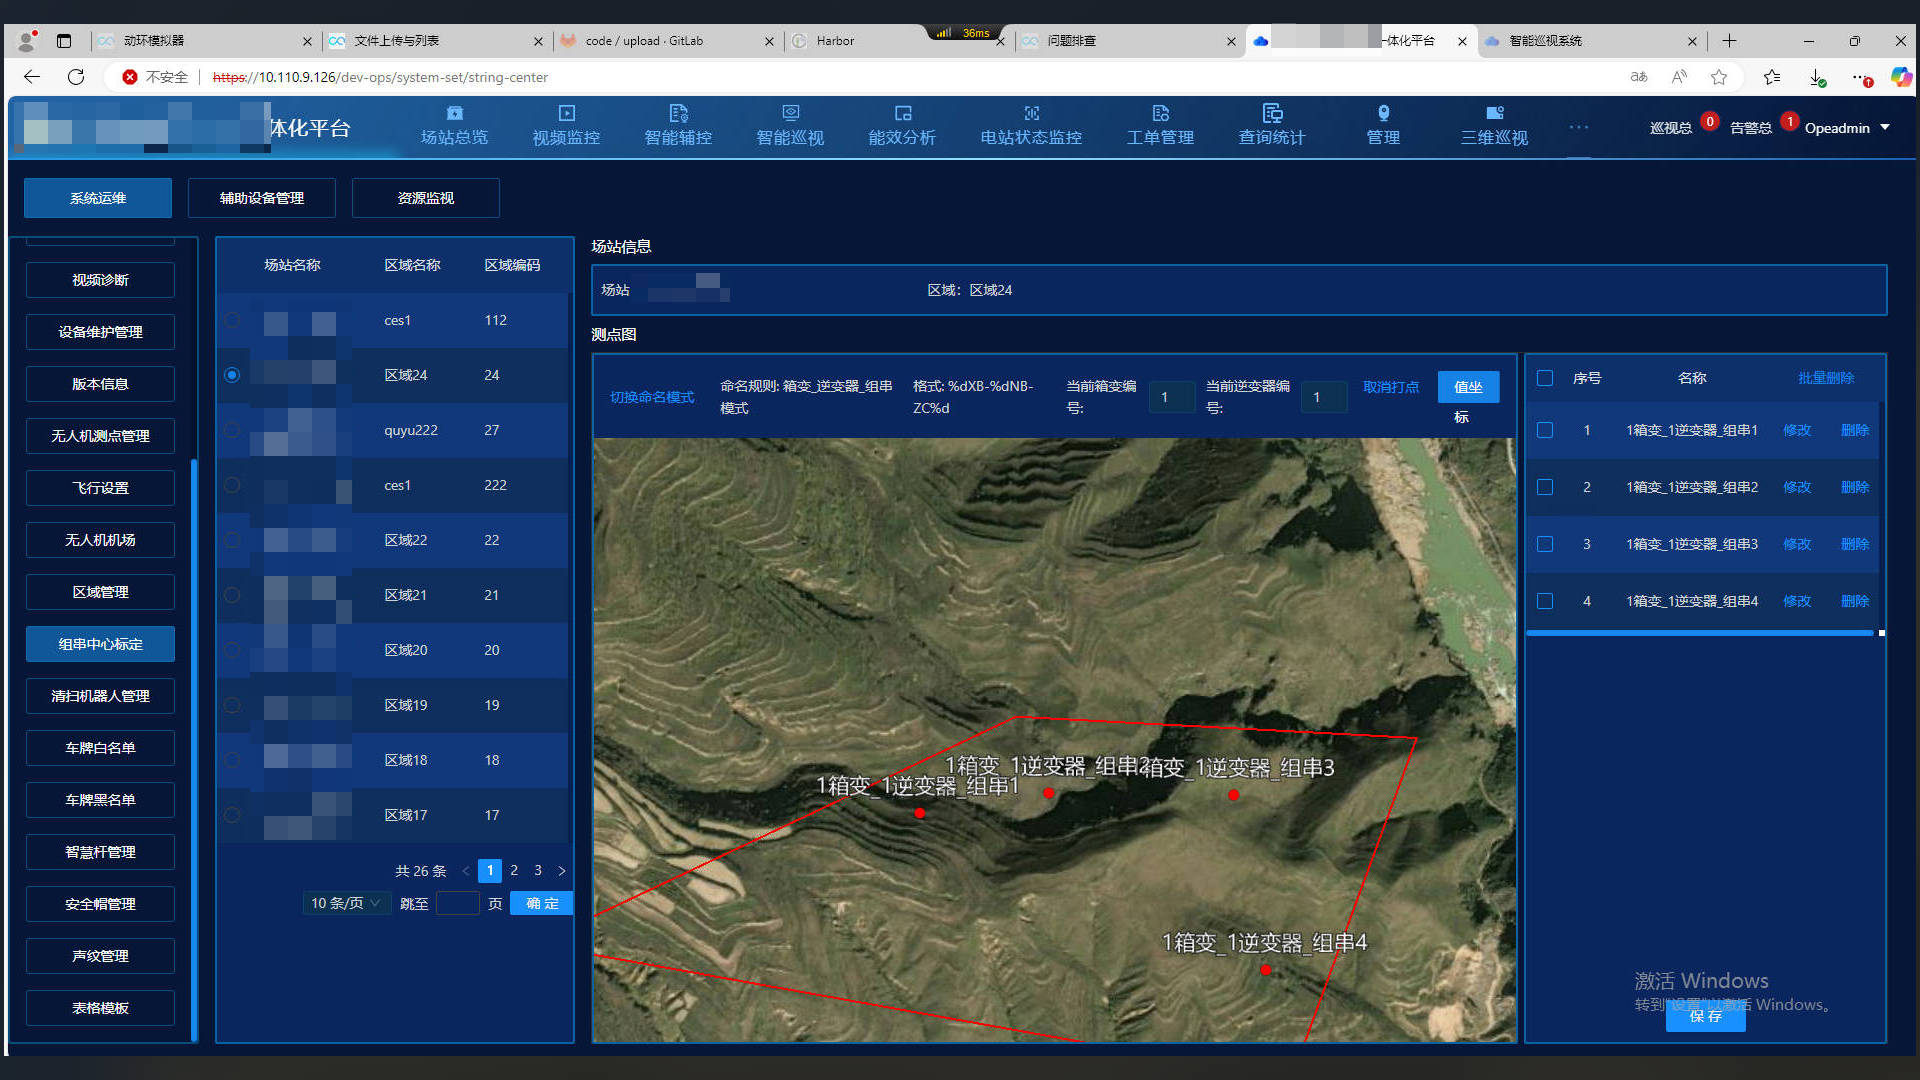Screen dimensions: 1920x1080
Task: Open the browser favorites list icon
Action: click(1772, 77)
